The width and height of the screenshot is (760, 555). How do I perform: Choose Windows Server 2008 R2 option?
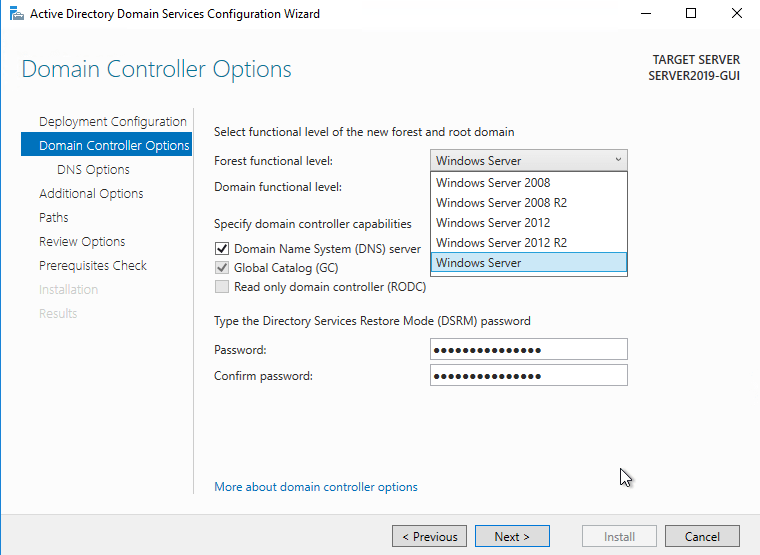529,203
